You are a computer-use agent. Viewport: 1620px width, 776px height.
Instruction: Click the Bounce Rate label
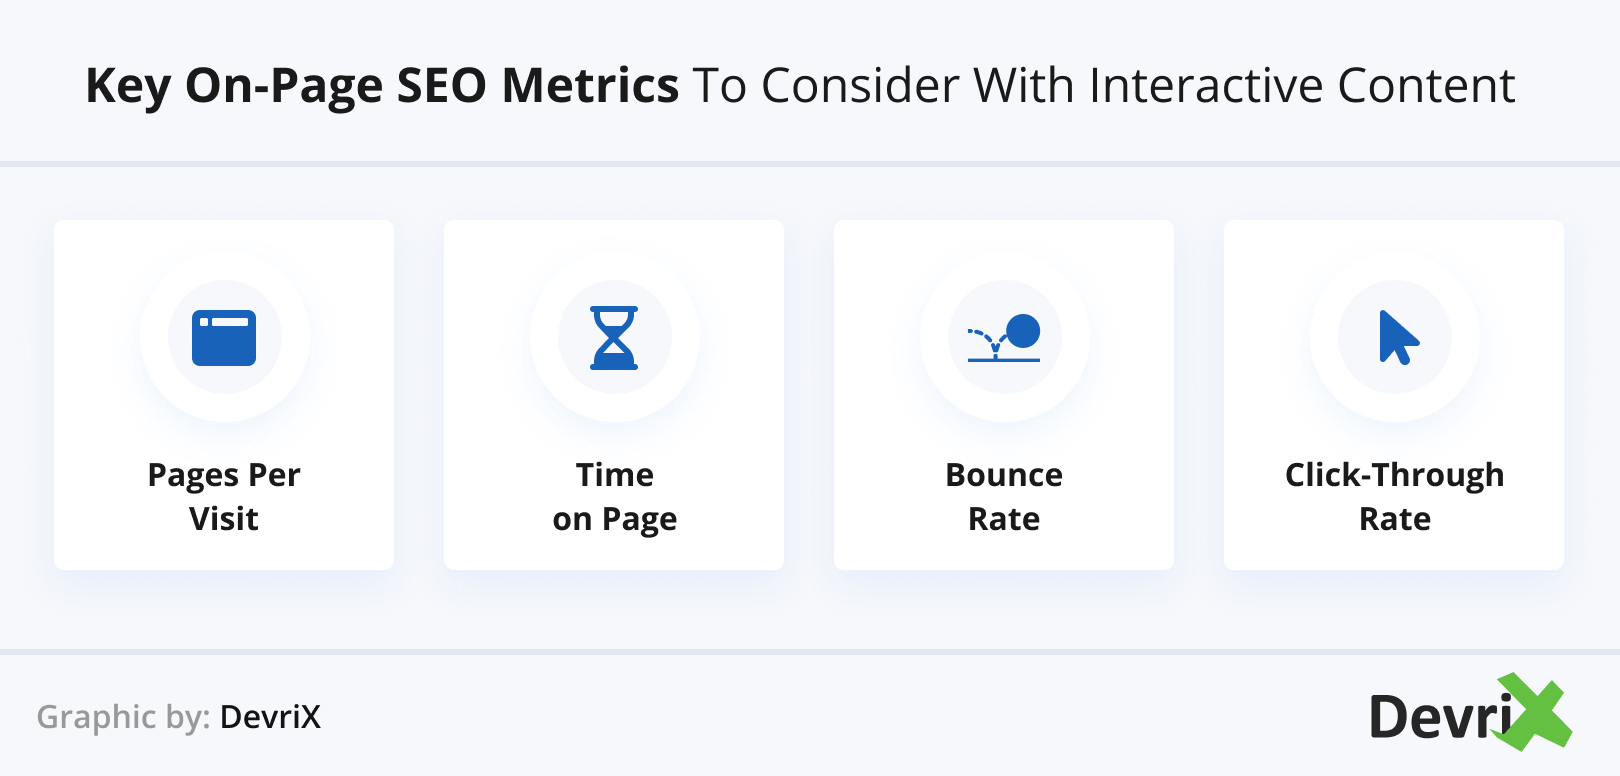pyautogui.click(x=1004, y=496)
